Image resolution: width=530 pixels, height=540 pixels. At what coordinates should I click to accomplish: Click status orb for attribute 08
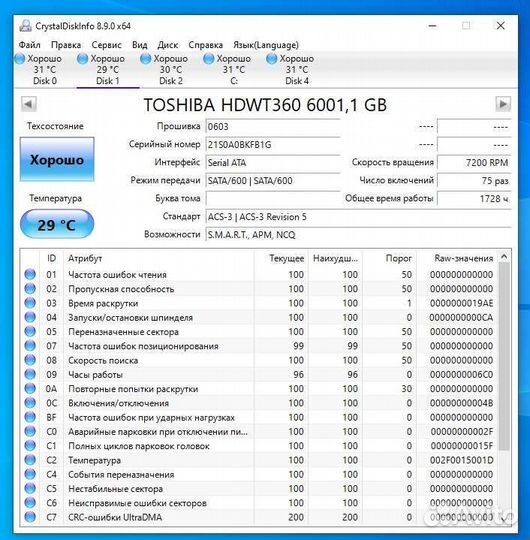[30, 360]
